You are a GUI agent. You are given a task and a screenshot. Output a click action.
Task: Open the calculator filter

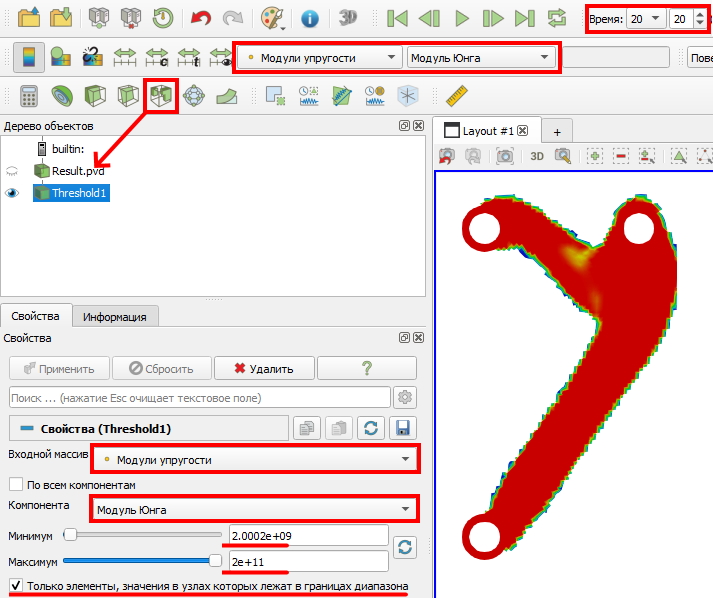pyautogui.click(x=29, y=96)
